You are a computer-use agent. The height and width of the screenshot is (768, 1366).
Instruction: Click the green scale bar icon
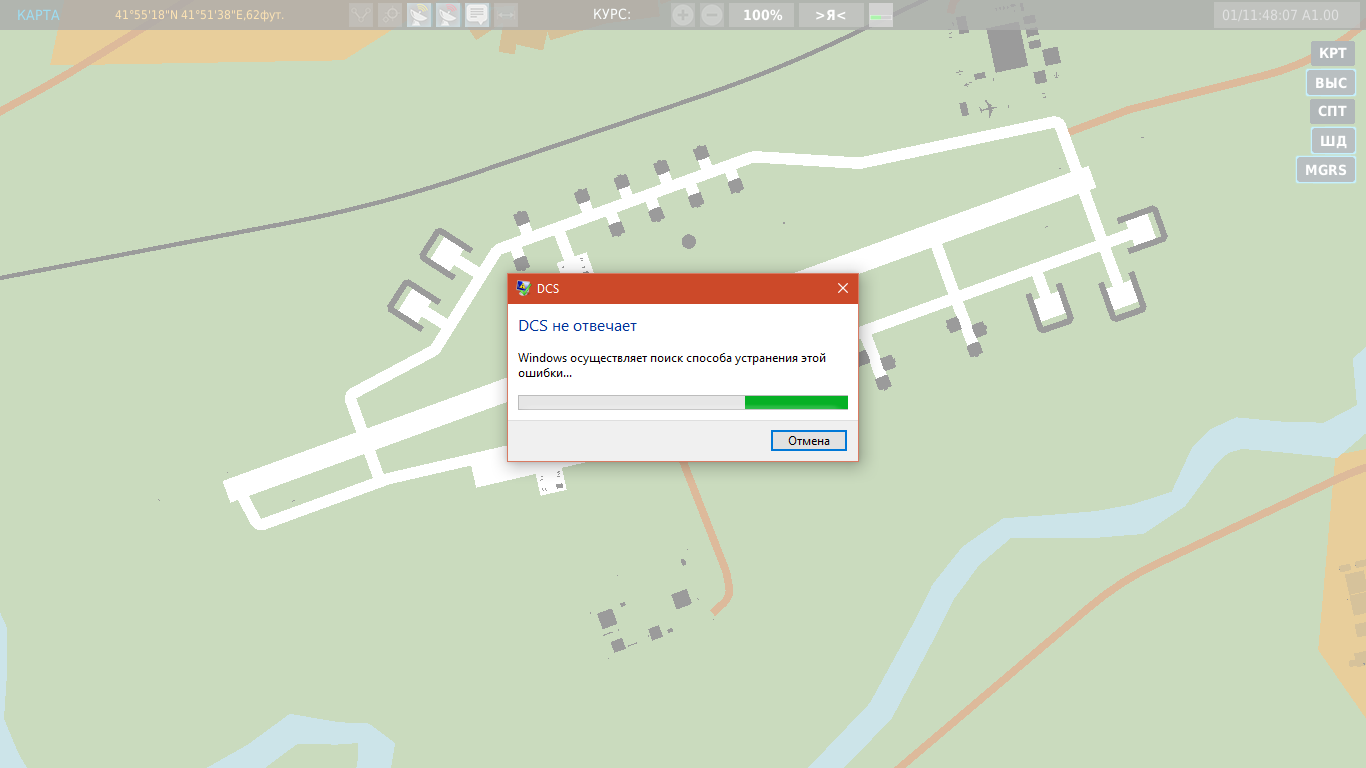coord(881,15)
